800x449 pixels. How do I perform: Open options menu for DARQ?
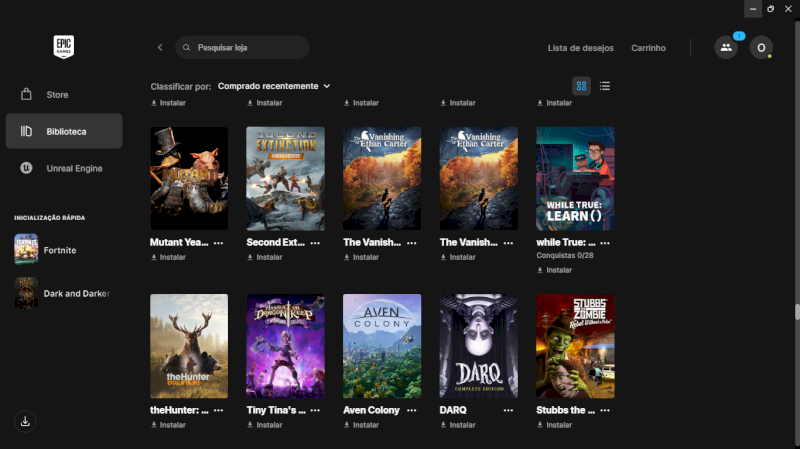click(x=509, y=411)
